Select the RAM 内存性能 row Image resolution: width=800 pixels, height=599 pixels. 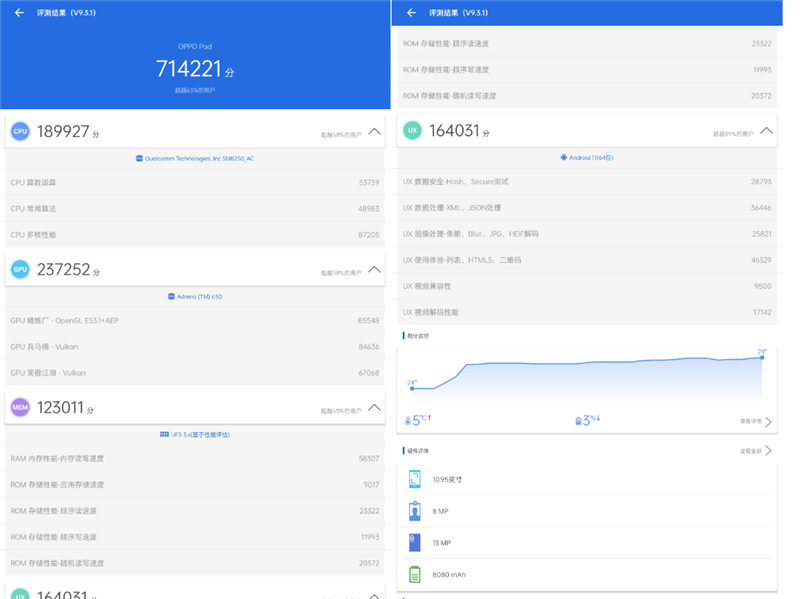[195, 459]
